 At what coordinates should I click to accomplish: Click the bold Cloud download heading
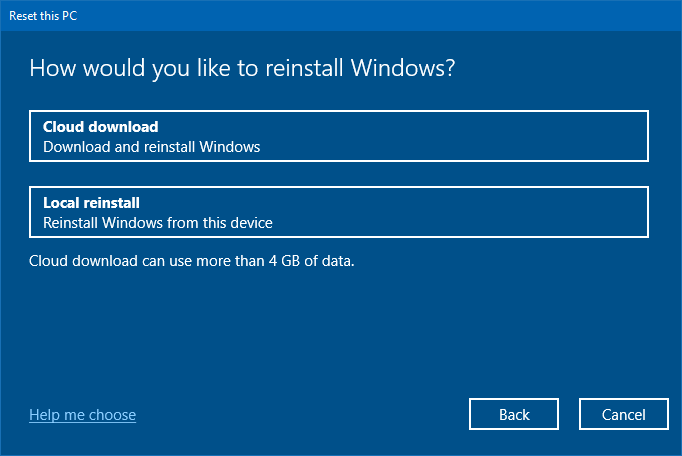click(100, 127)
